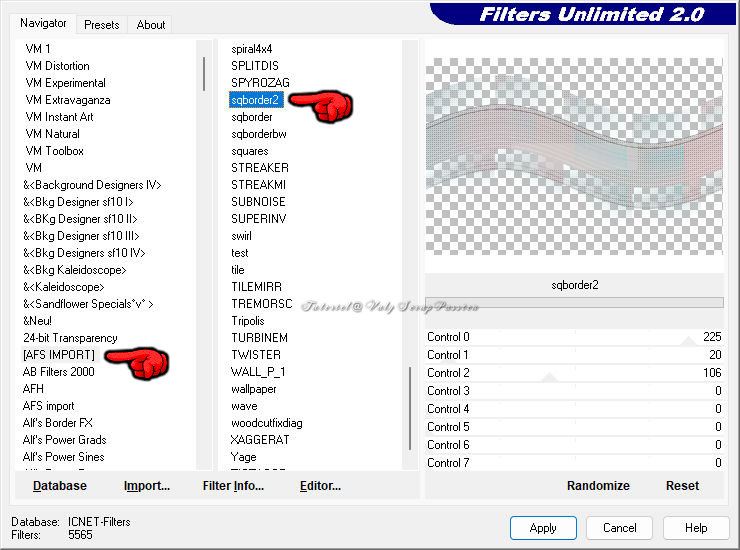This screenshot has width=740, height=550.
Task: Cancel the Filters Unlimited dialog
Action: click(619, 528)
